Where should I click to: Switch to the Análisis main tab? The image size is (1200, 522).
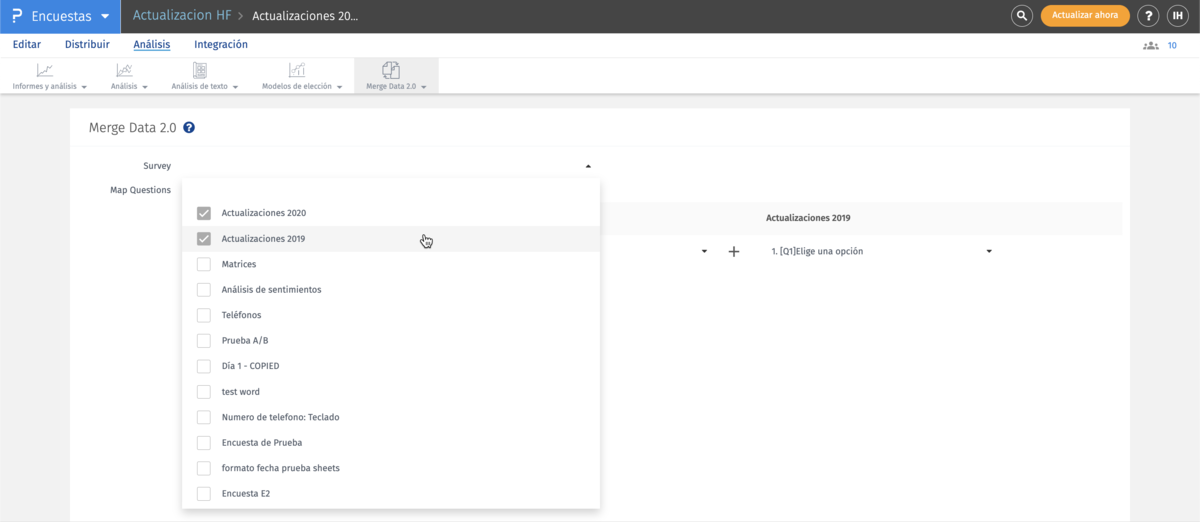point(152,45)
